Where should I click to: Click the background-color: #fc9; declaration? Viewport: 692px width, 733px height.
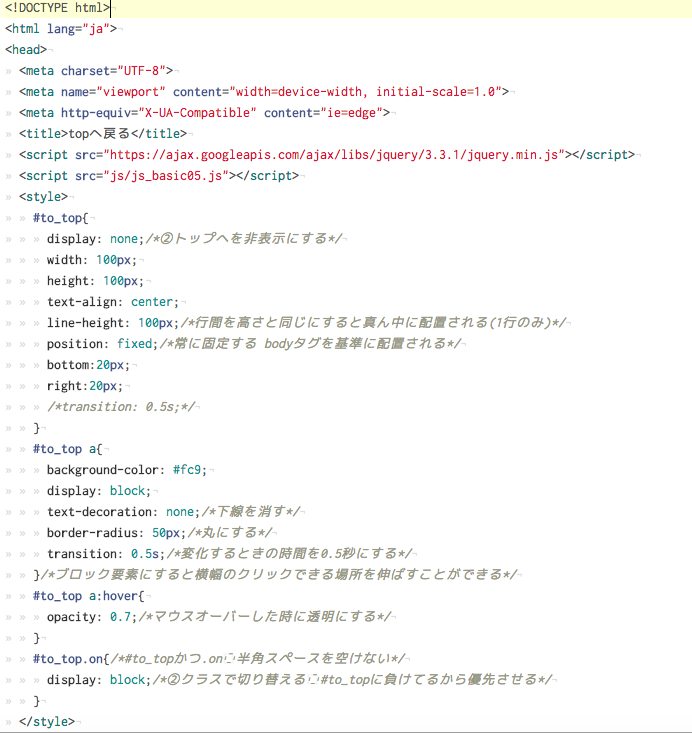(127, 470)
